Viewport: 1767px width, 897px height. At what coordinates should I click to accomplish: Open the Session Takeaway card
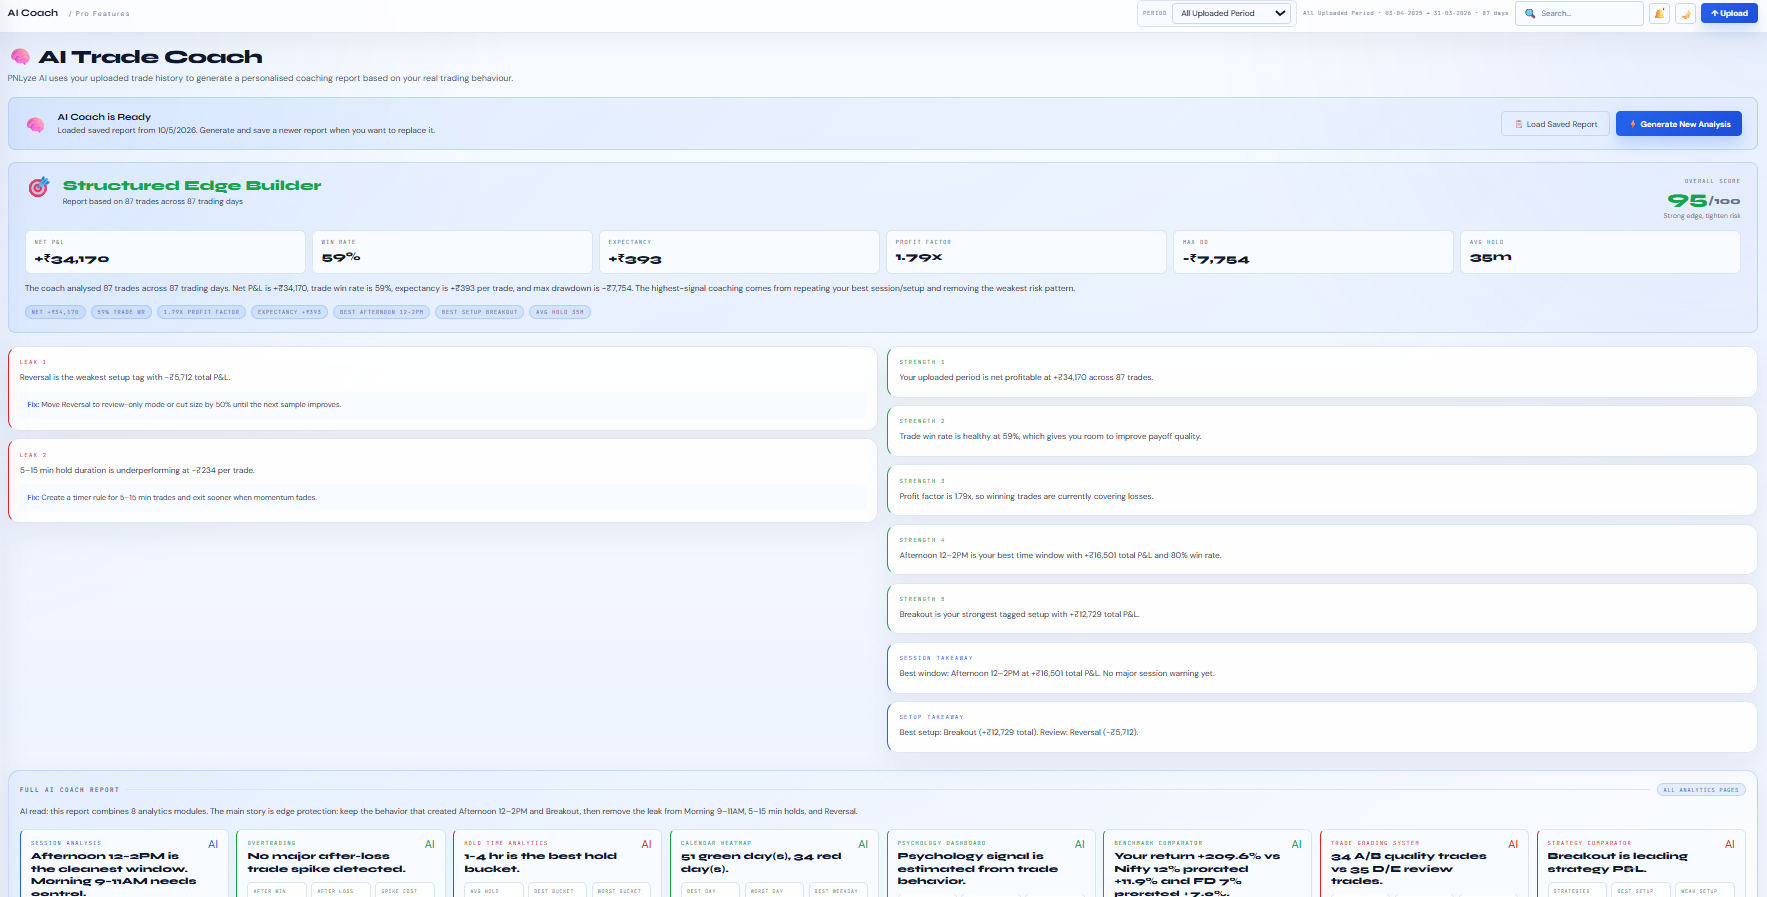tap(1322, 667)
